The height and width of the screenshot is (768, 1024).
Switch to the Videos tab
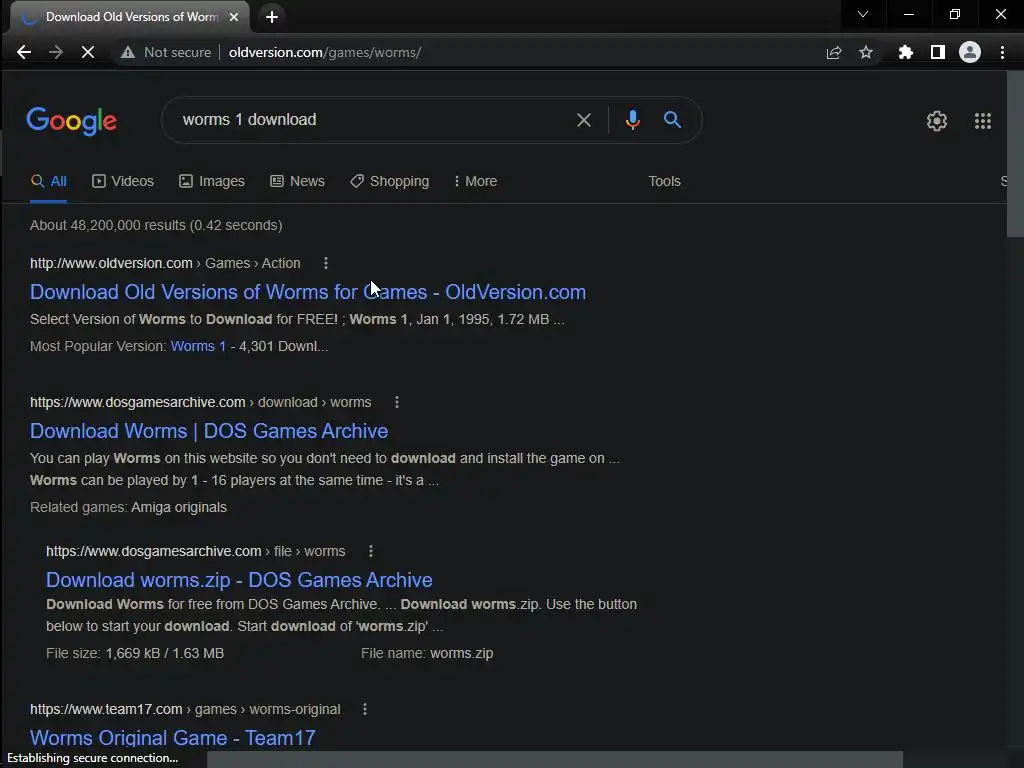point(123,182)
